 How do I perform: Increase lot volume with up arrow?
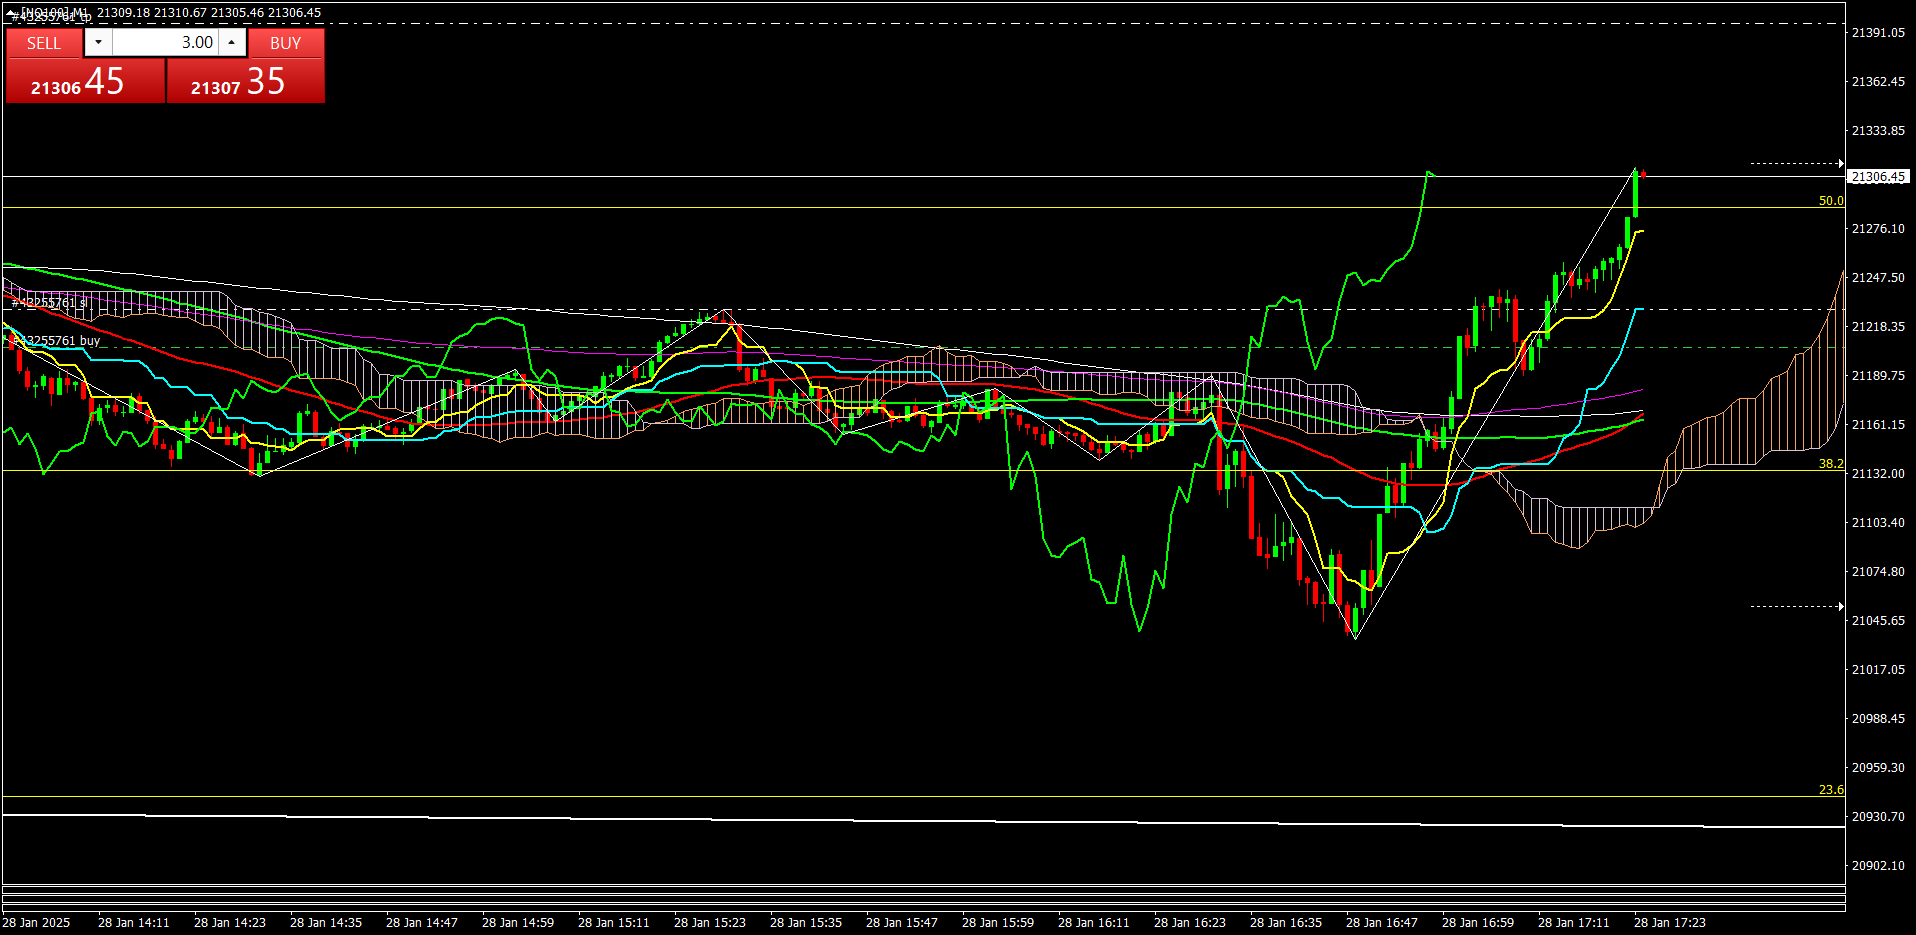pyautogui.click(x=232, y=42)
